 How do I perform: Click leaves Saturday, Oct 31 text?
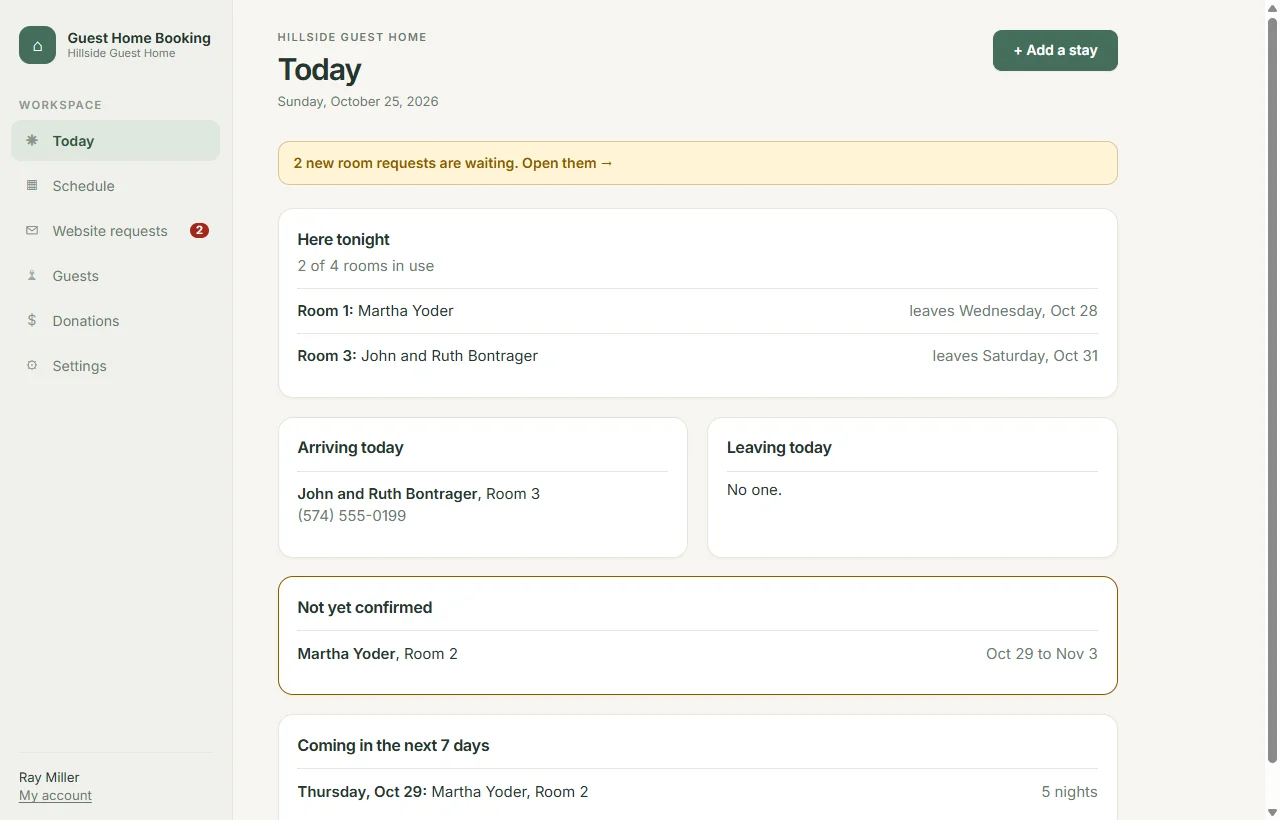pyautogui.click(x=1015, y=356)
